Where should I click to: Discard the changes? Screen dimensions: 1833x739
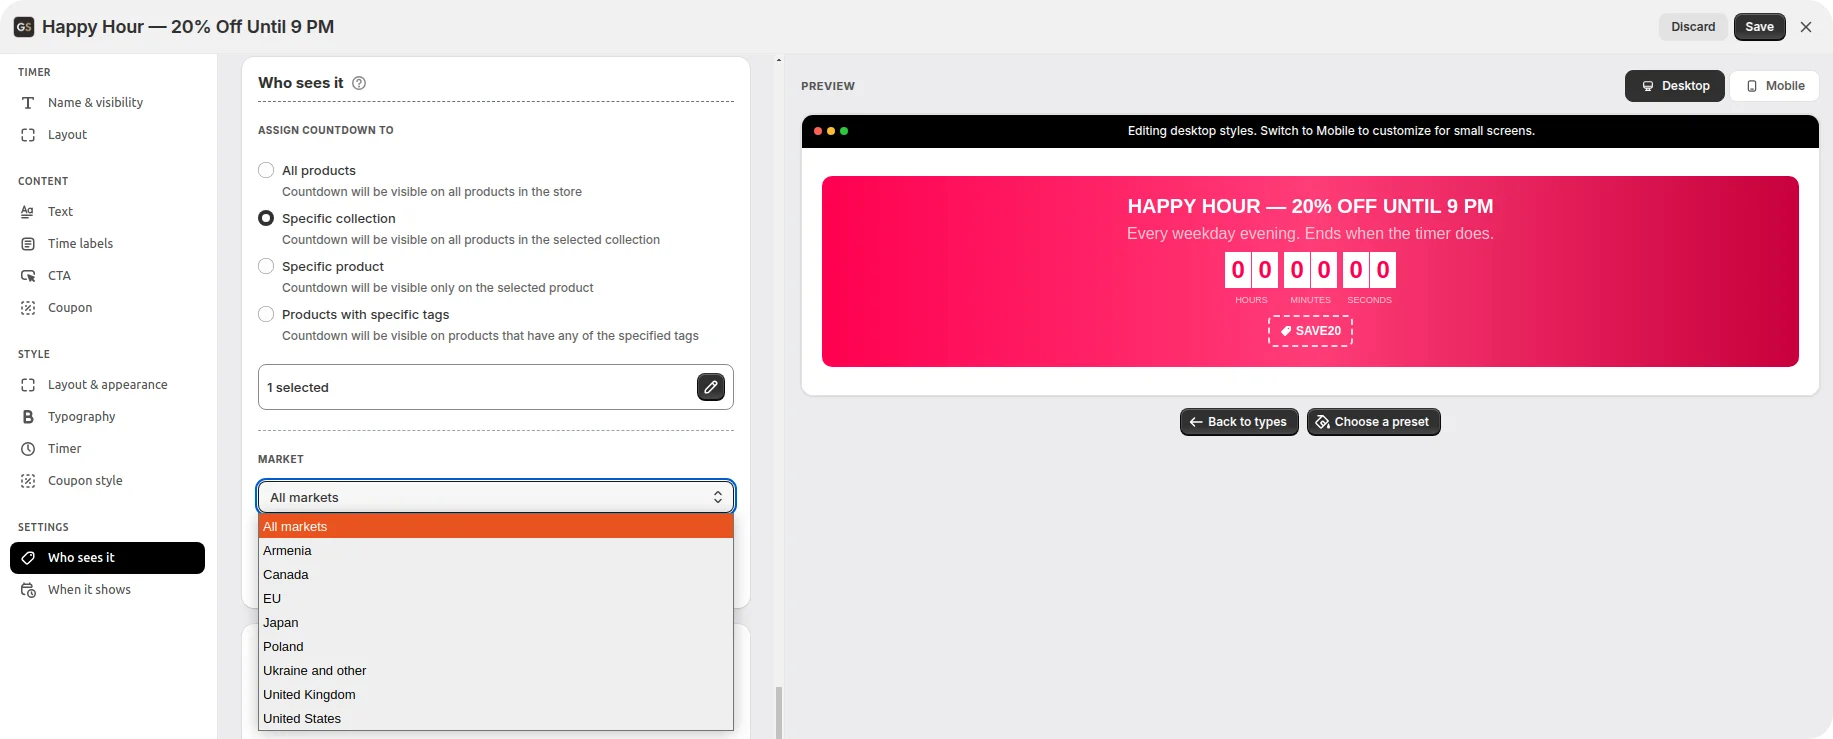click(x=1693, y=27)
